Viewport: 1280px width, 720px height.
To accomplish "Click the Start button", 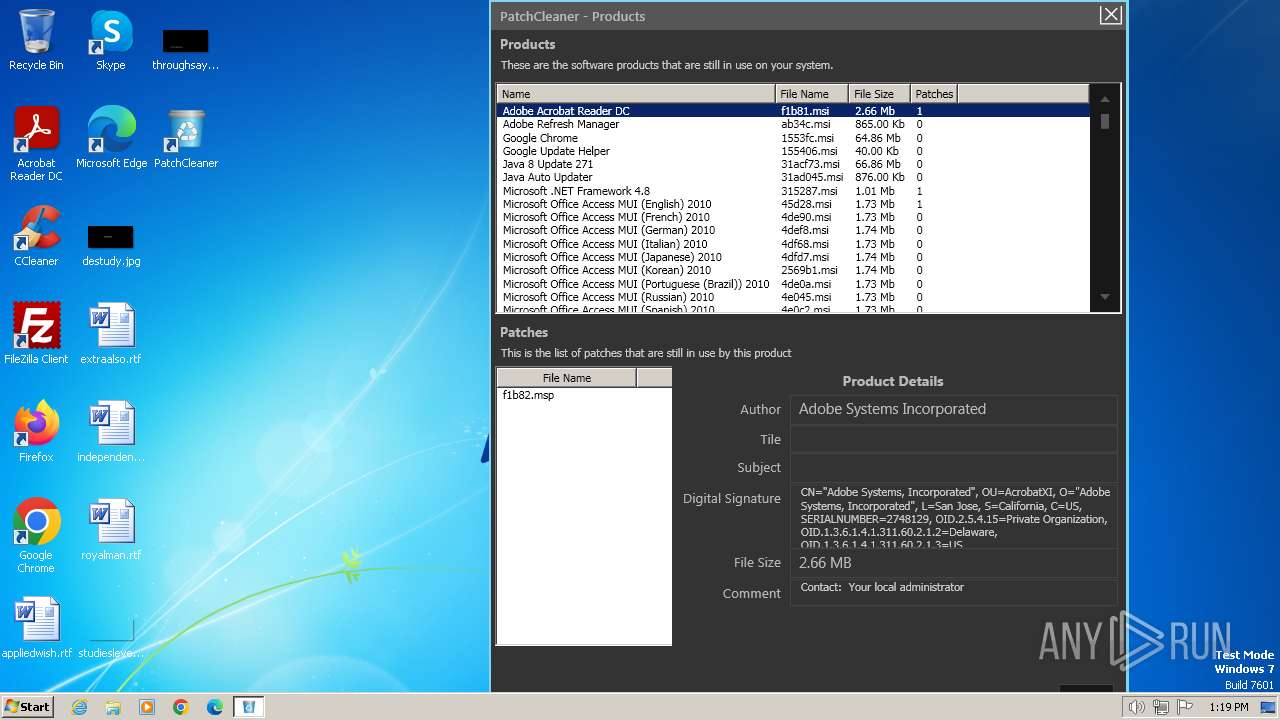I will tap(28, 706).
